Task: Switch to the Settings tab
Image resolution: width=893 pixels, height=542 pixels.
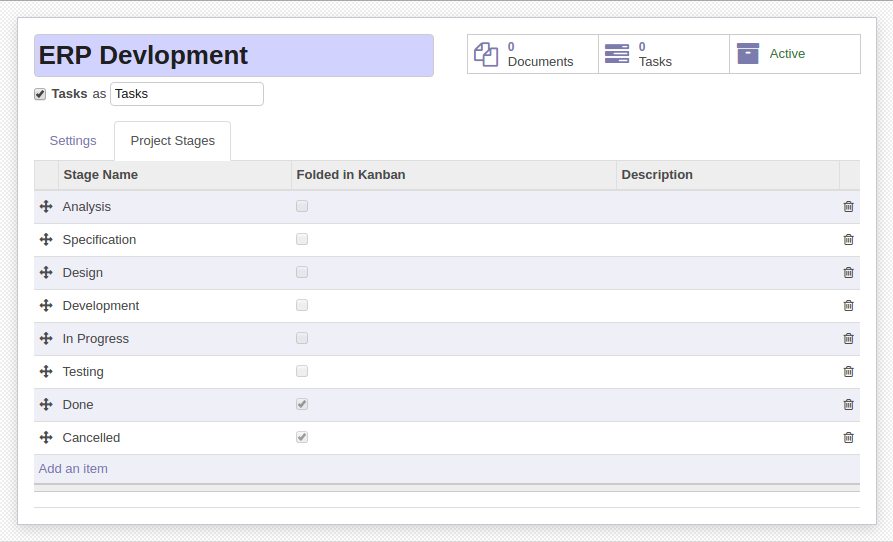Action: pos(73,141)
